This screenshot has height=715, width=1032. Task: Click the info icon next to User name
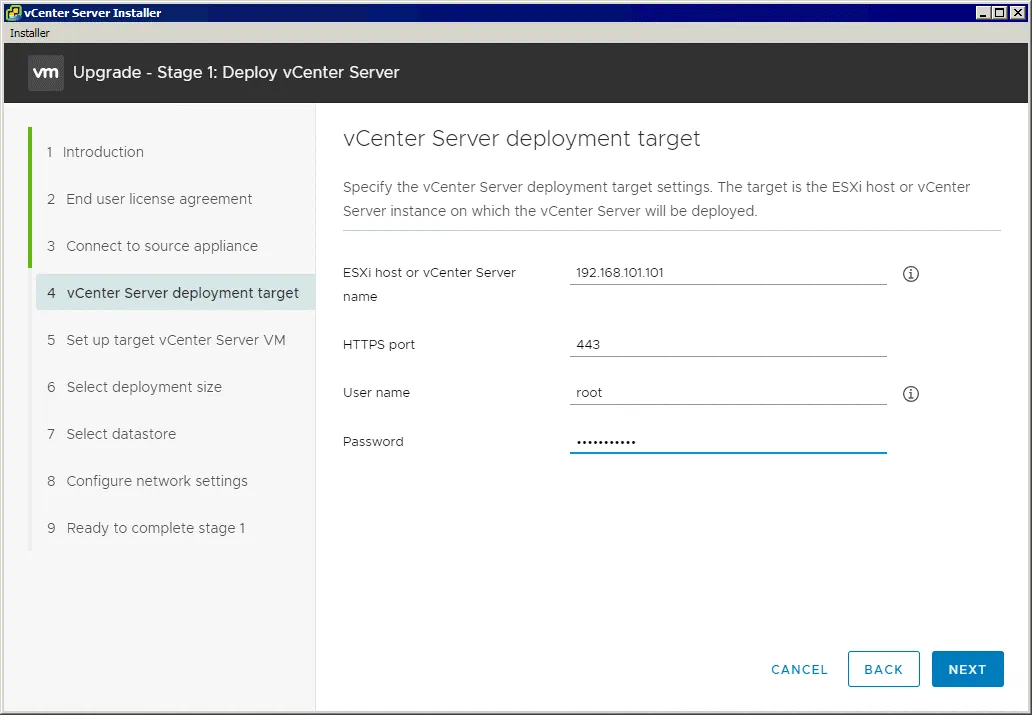click(x=910, y=394)
